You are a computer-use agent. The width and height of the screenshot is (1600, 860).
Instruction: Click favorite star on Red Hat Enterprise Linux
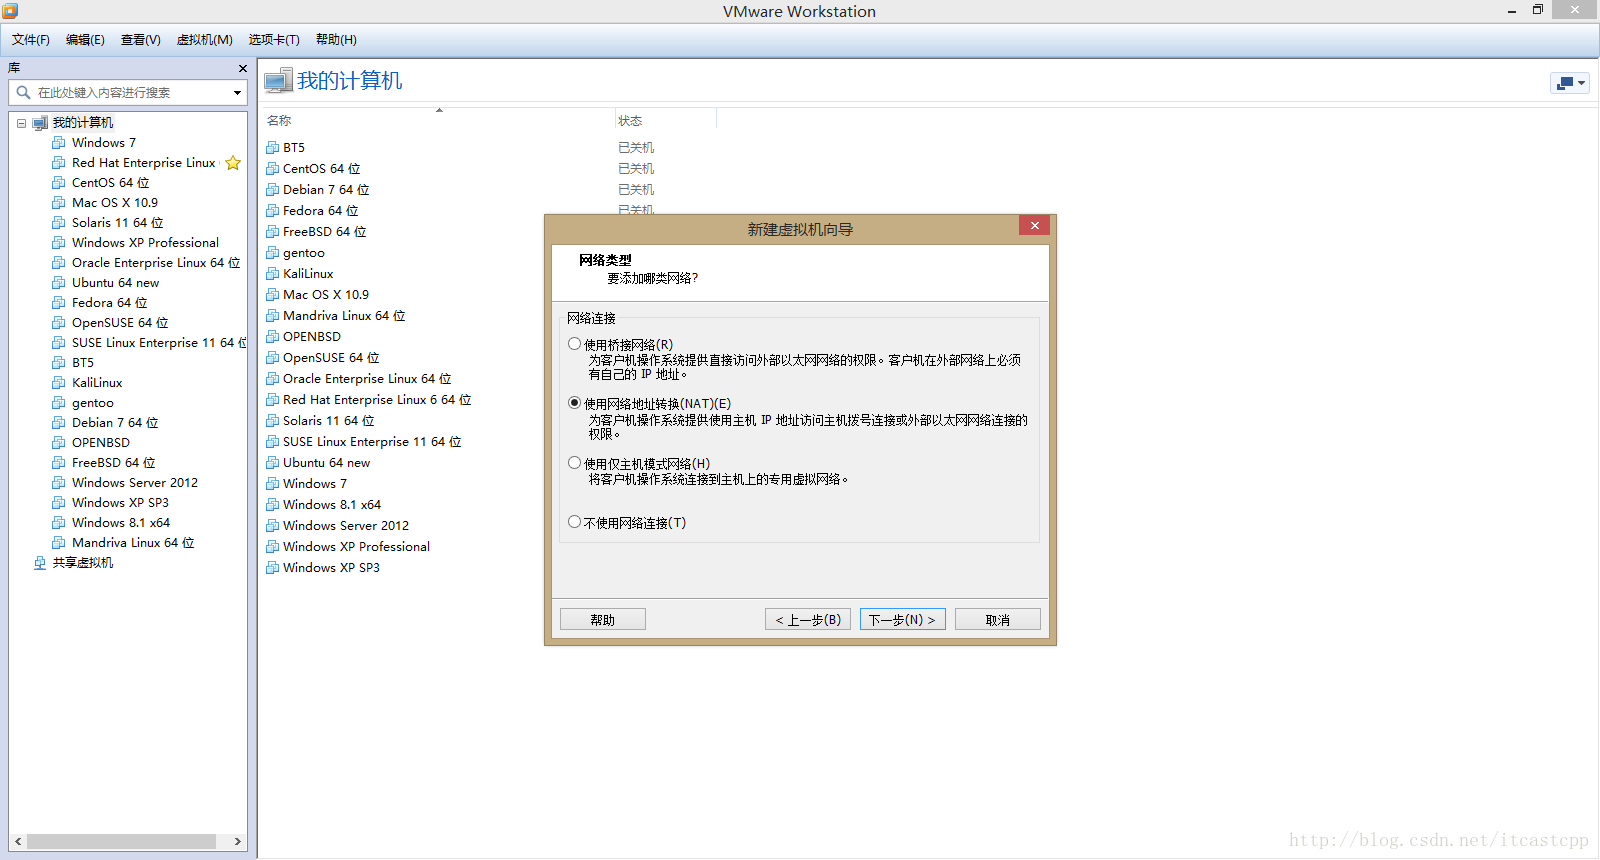click(x=233, y=163)
